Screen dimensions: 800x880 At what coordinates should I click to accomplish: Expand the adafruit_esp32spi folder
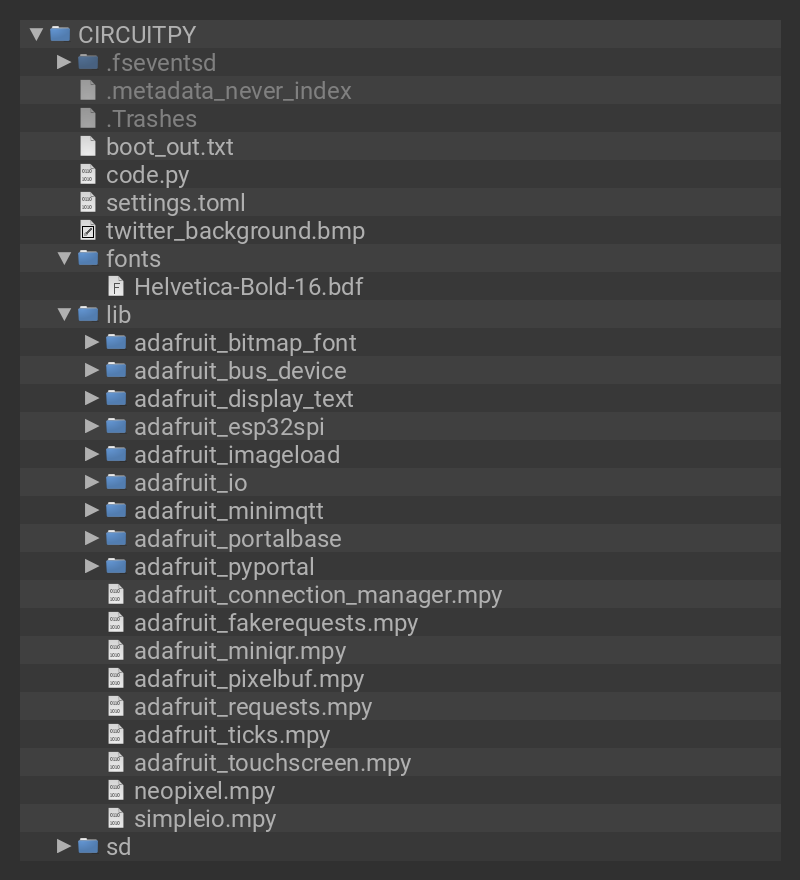point(92,427)
